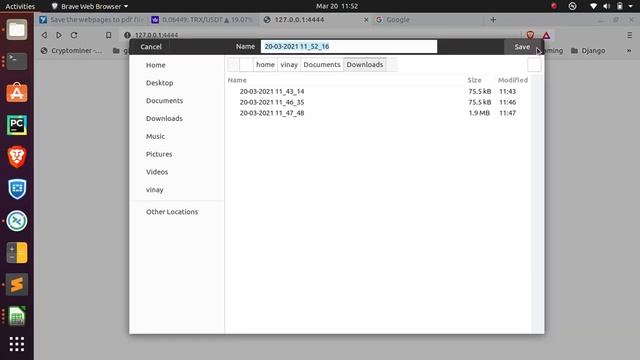
Task: Open Brave Rewards triangle icon
Action: 546,36
